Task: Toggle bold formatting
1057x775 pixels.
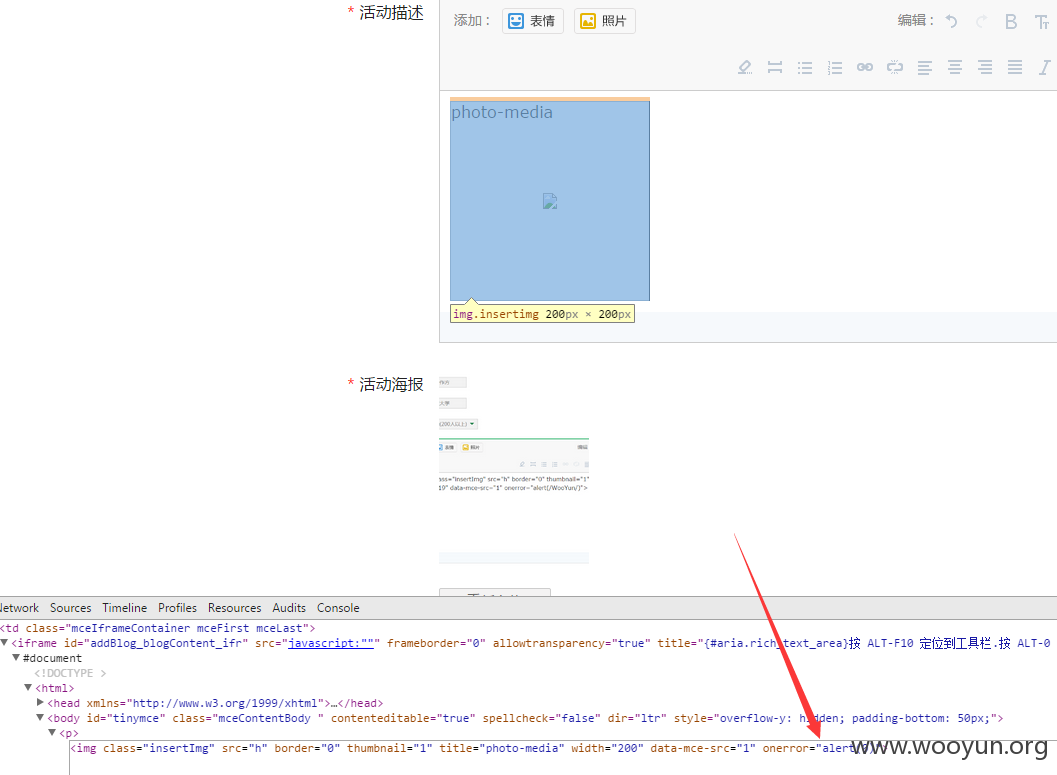Action: (x=1011, y=22)
